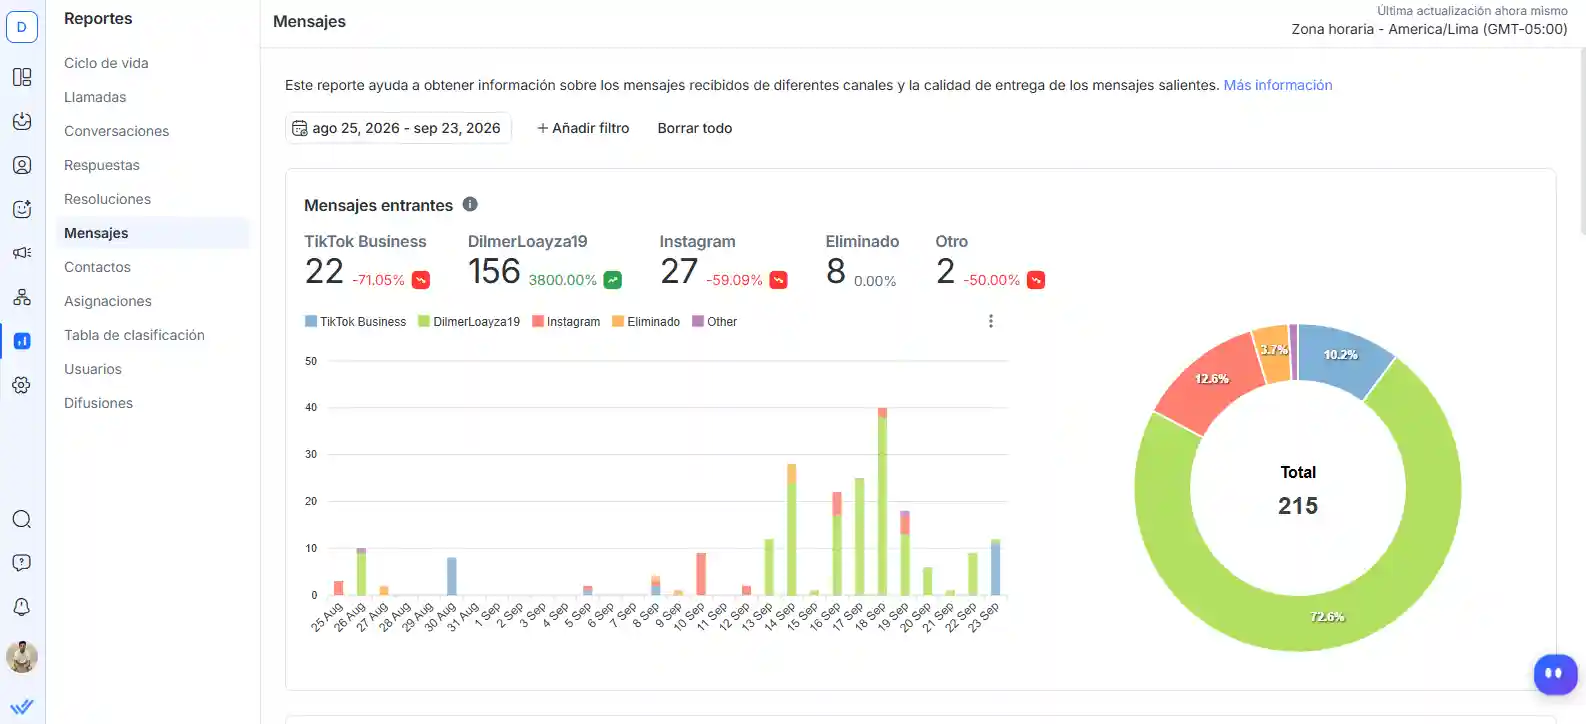Open the workflows hierarchy icon in sidebar
Screen dimensions: 1586x724
coord(22,297)
